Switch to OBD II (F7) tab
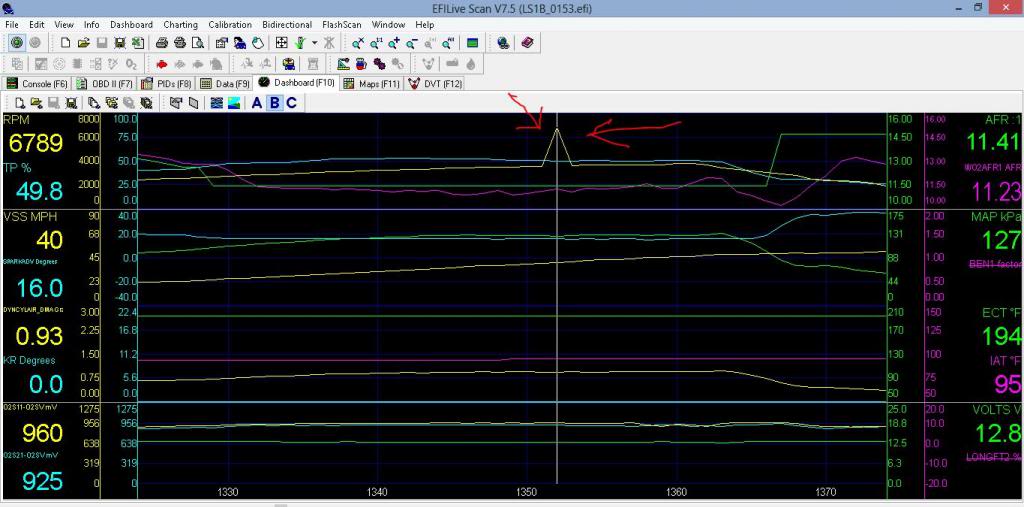 (x=104, y=84)
